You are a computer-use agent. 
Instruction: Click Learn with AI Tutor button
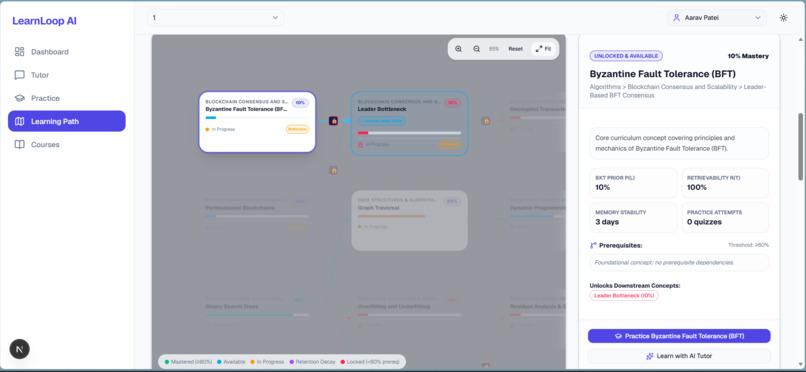point(679,356)
